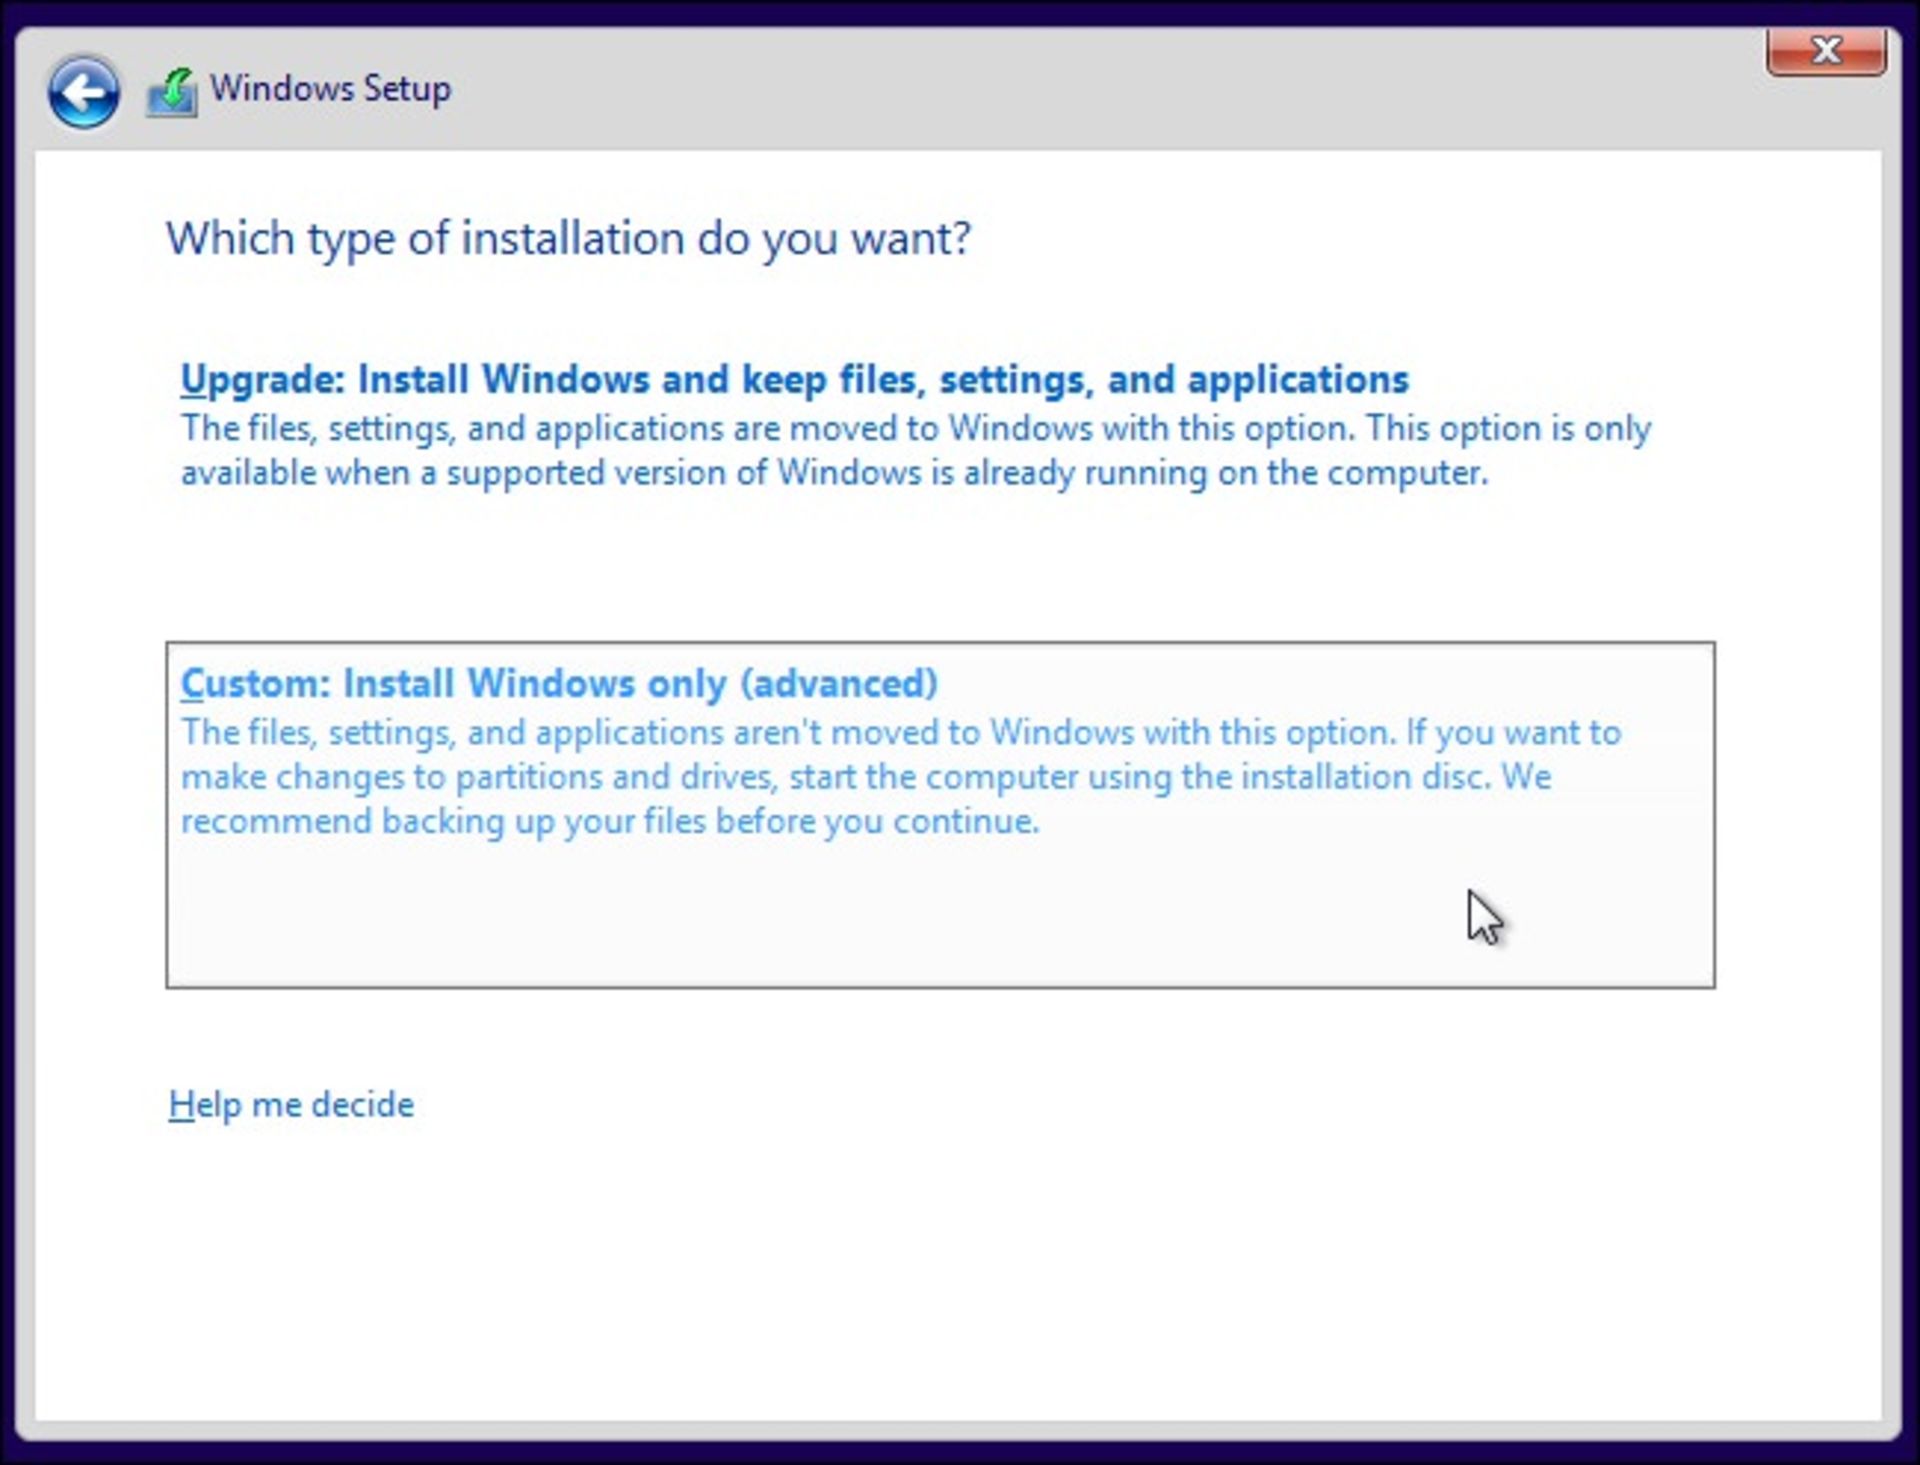
Task: Close the Windows Setup window
Action: (1826, 50)
